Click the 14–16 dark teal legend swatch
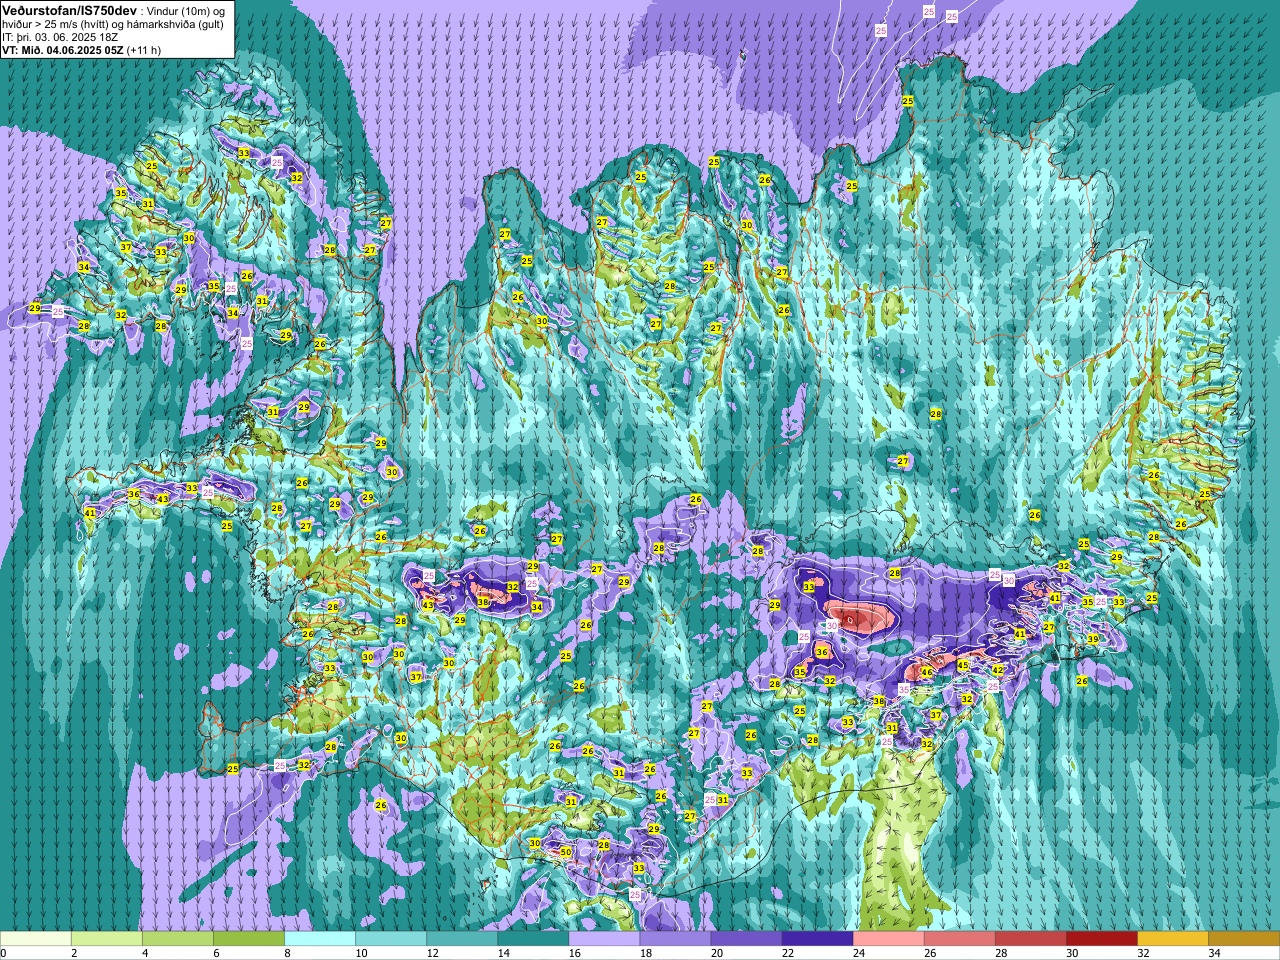The image size is (1280, 960). (533, 939)
